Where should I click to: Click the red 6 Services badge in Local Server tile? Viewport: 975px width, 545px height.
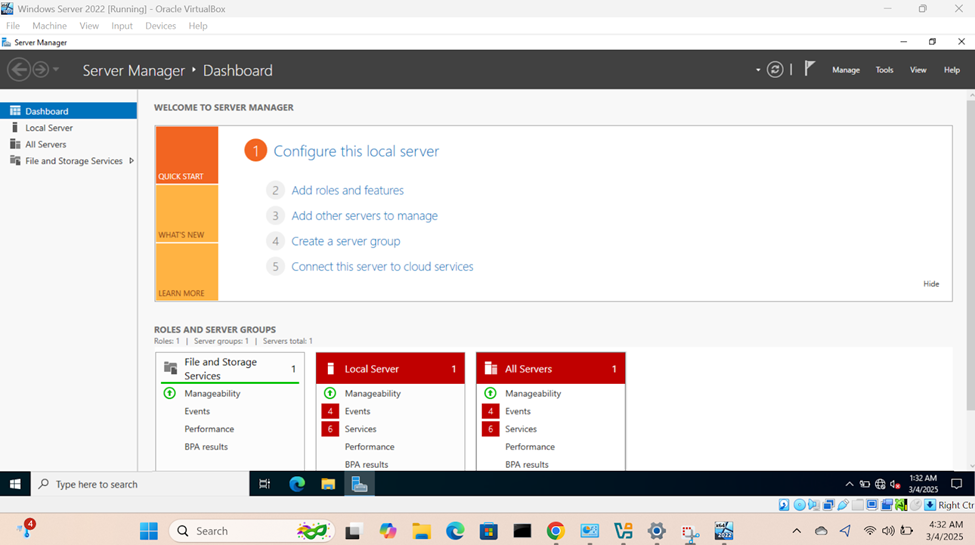330,429
